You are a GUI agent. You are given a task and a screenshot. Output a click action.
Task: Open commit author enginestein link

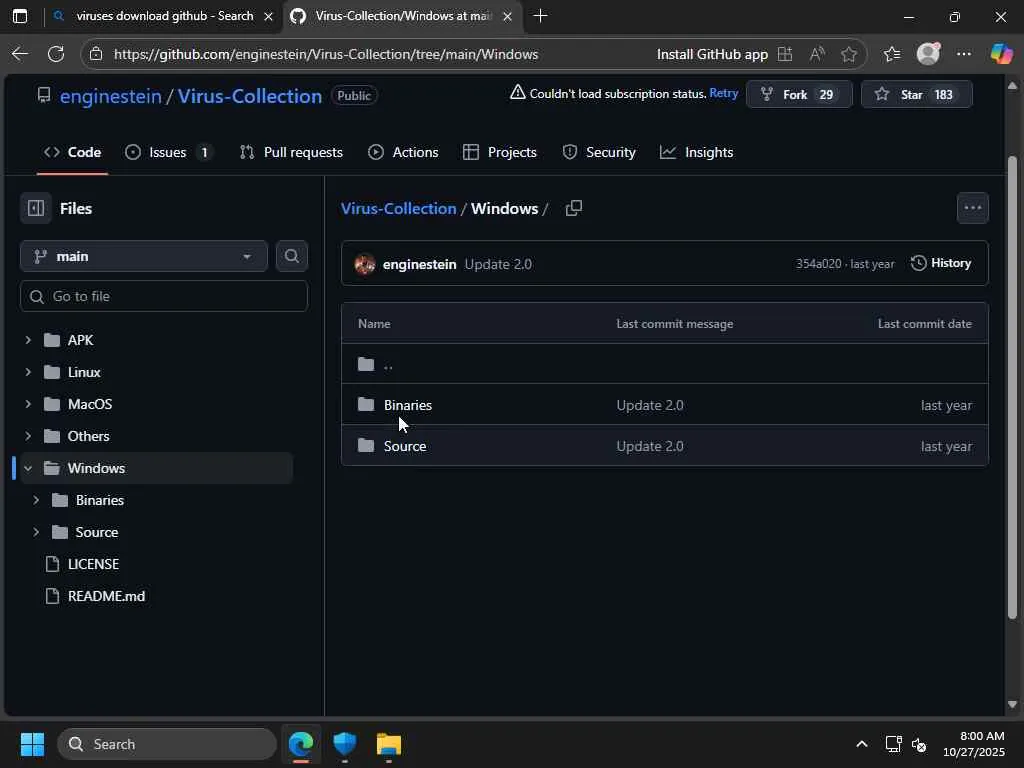[419, 264]
